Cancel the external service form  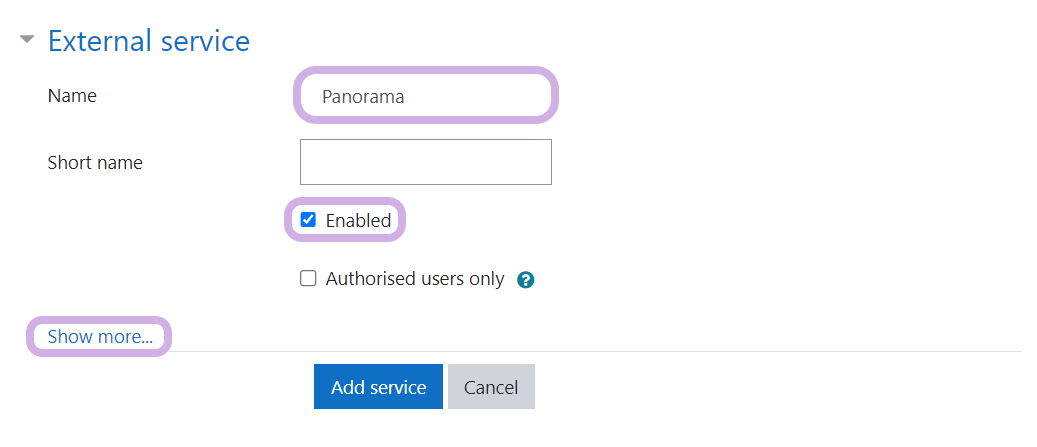coord(491,387)
